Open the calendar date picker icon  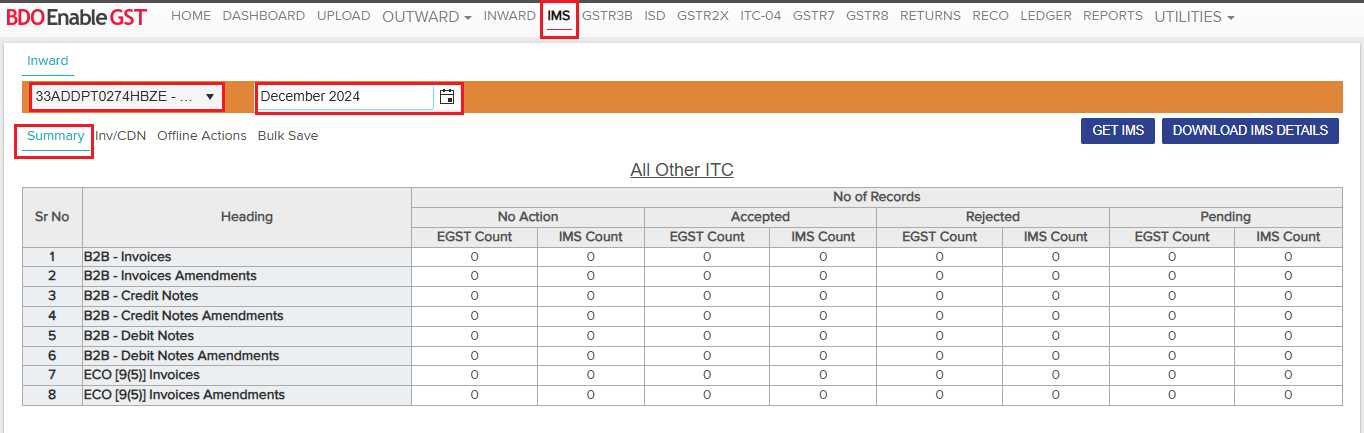[447, 97]
